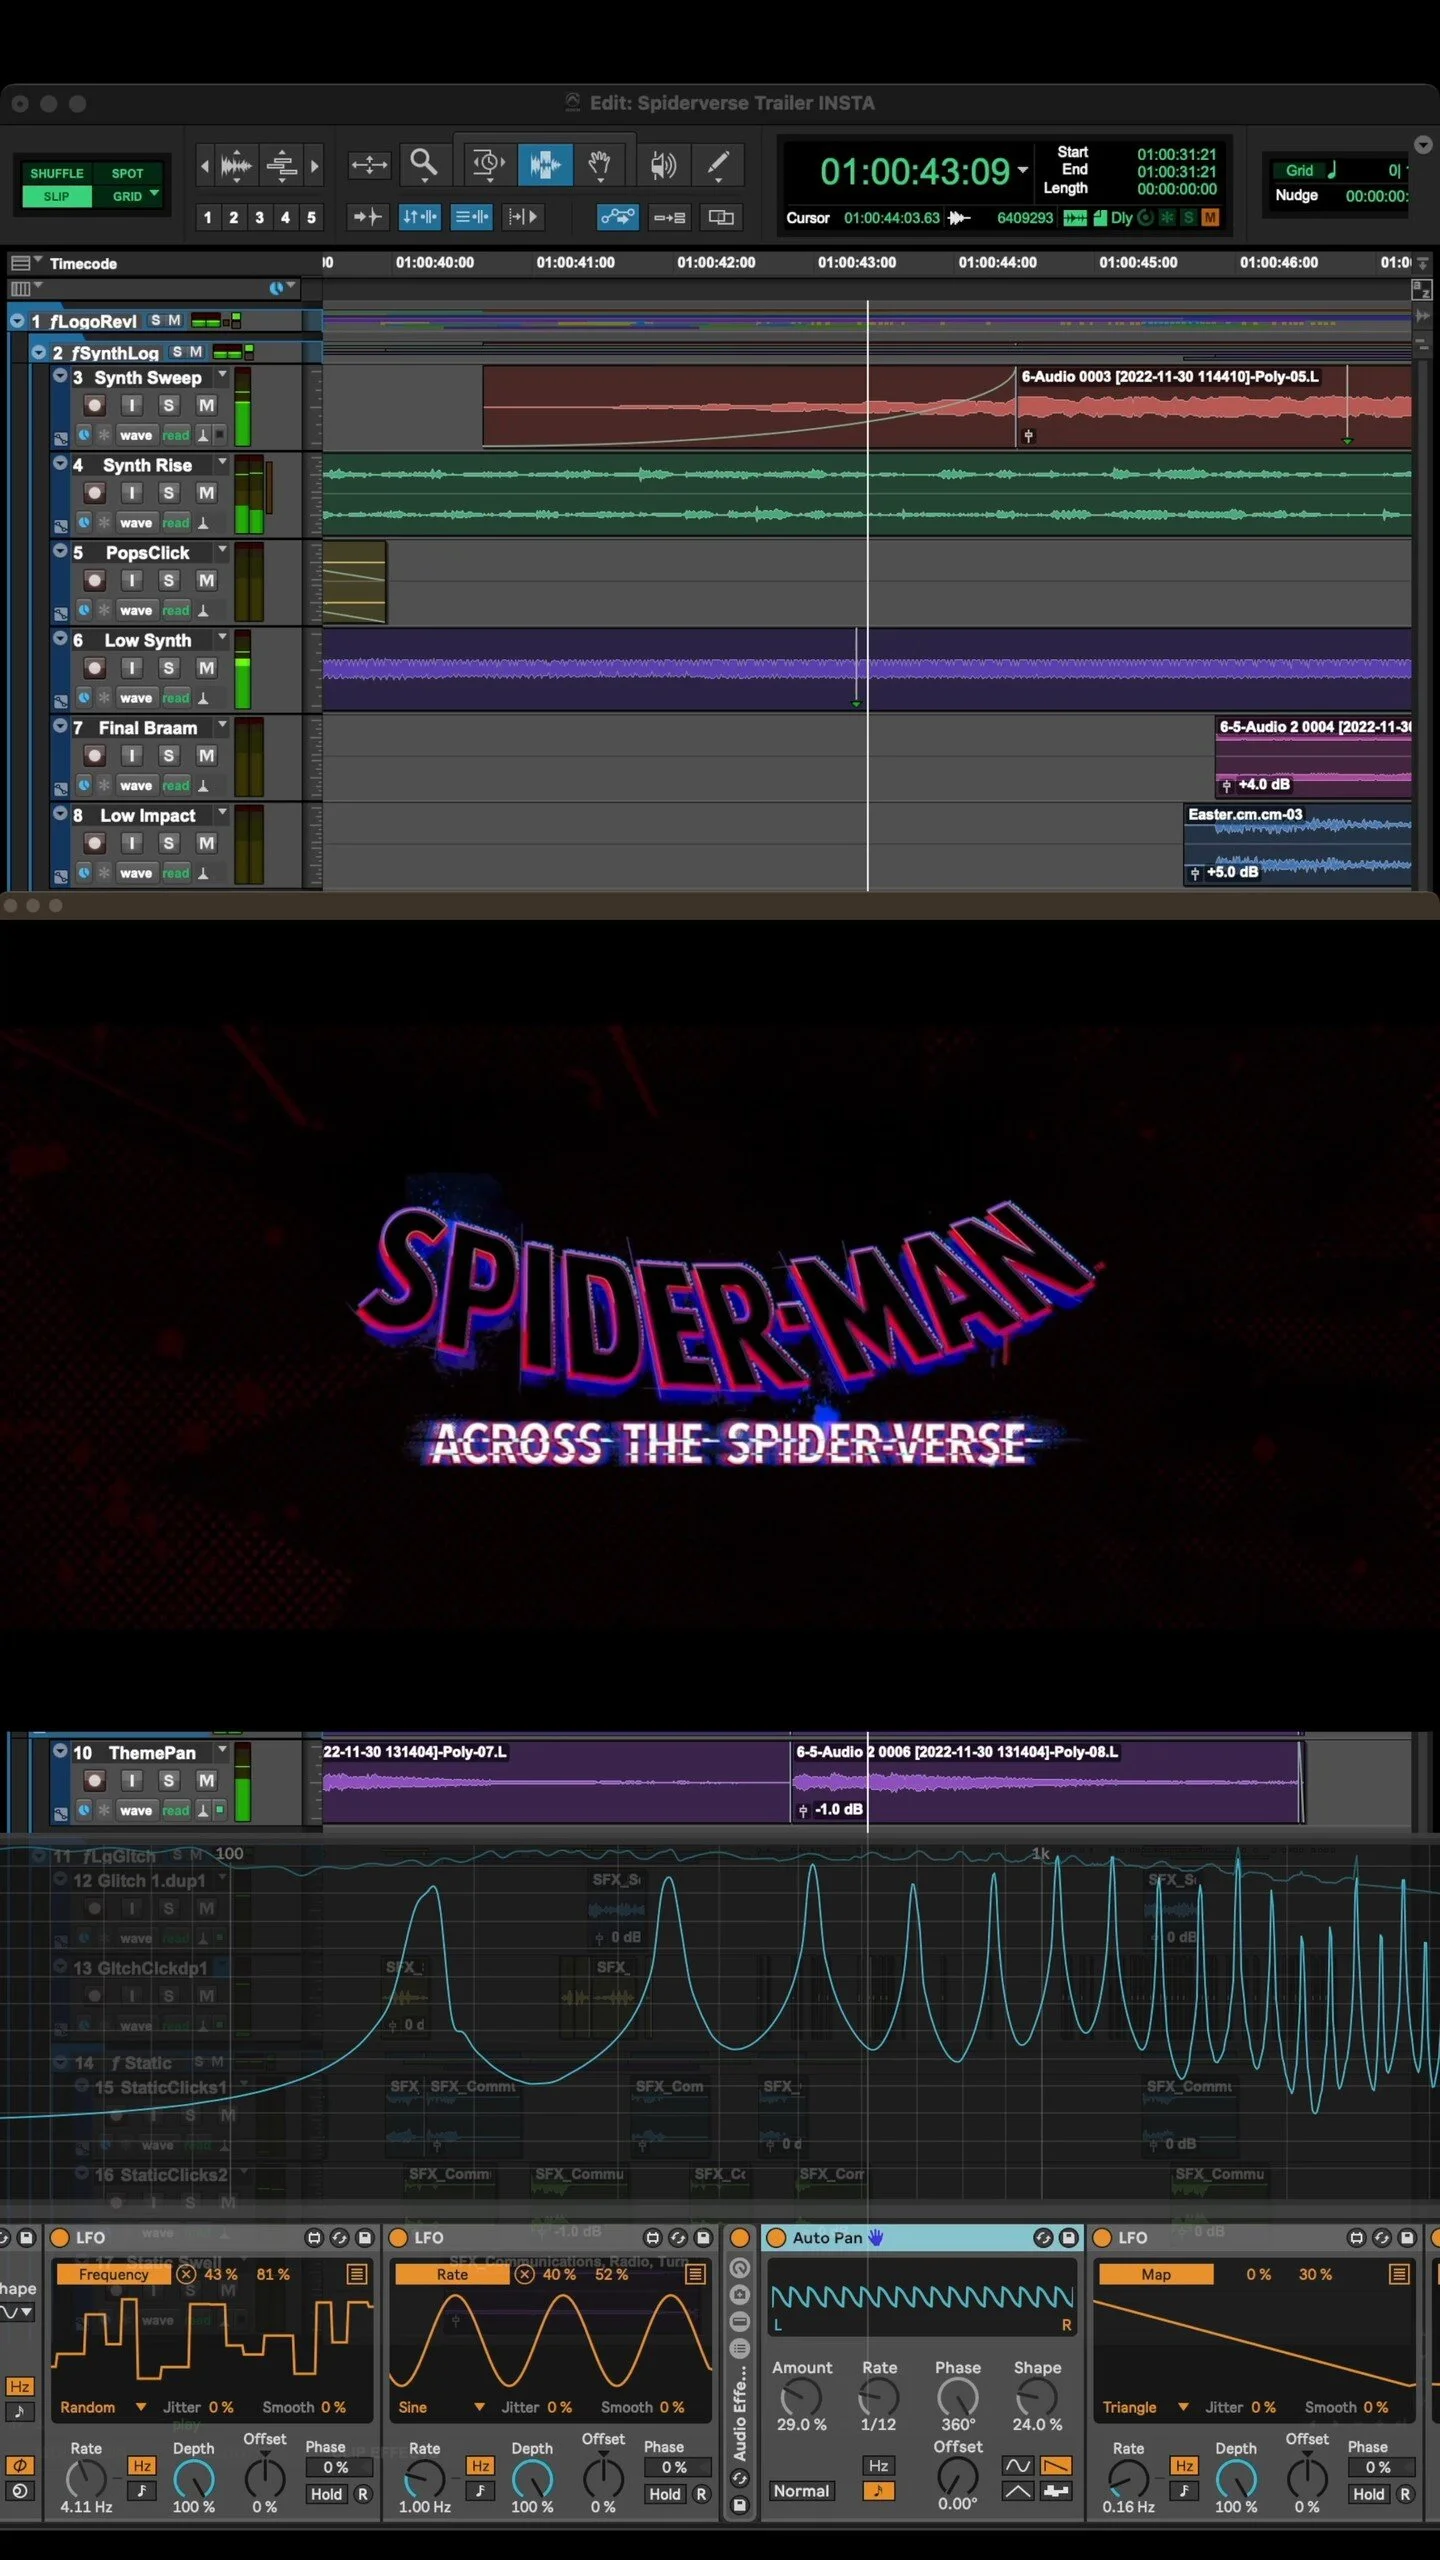The image size is (1440, 2560).
Task: Select the Scrubber speaker tool
Action: (662, 164)
